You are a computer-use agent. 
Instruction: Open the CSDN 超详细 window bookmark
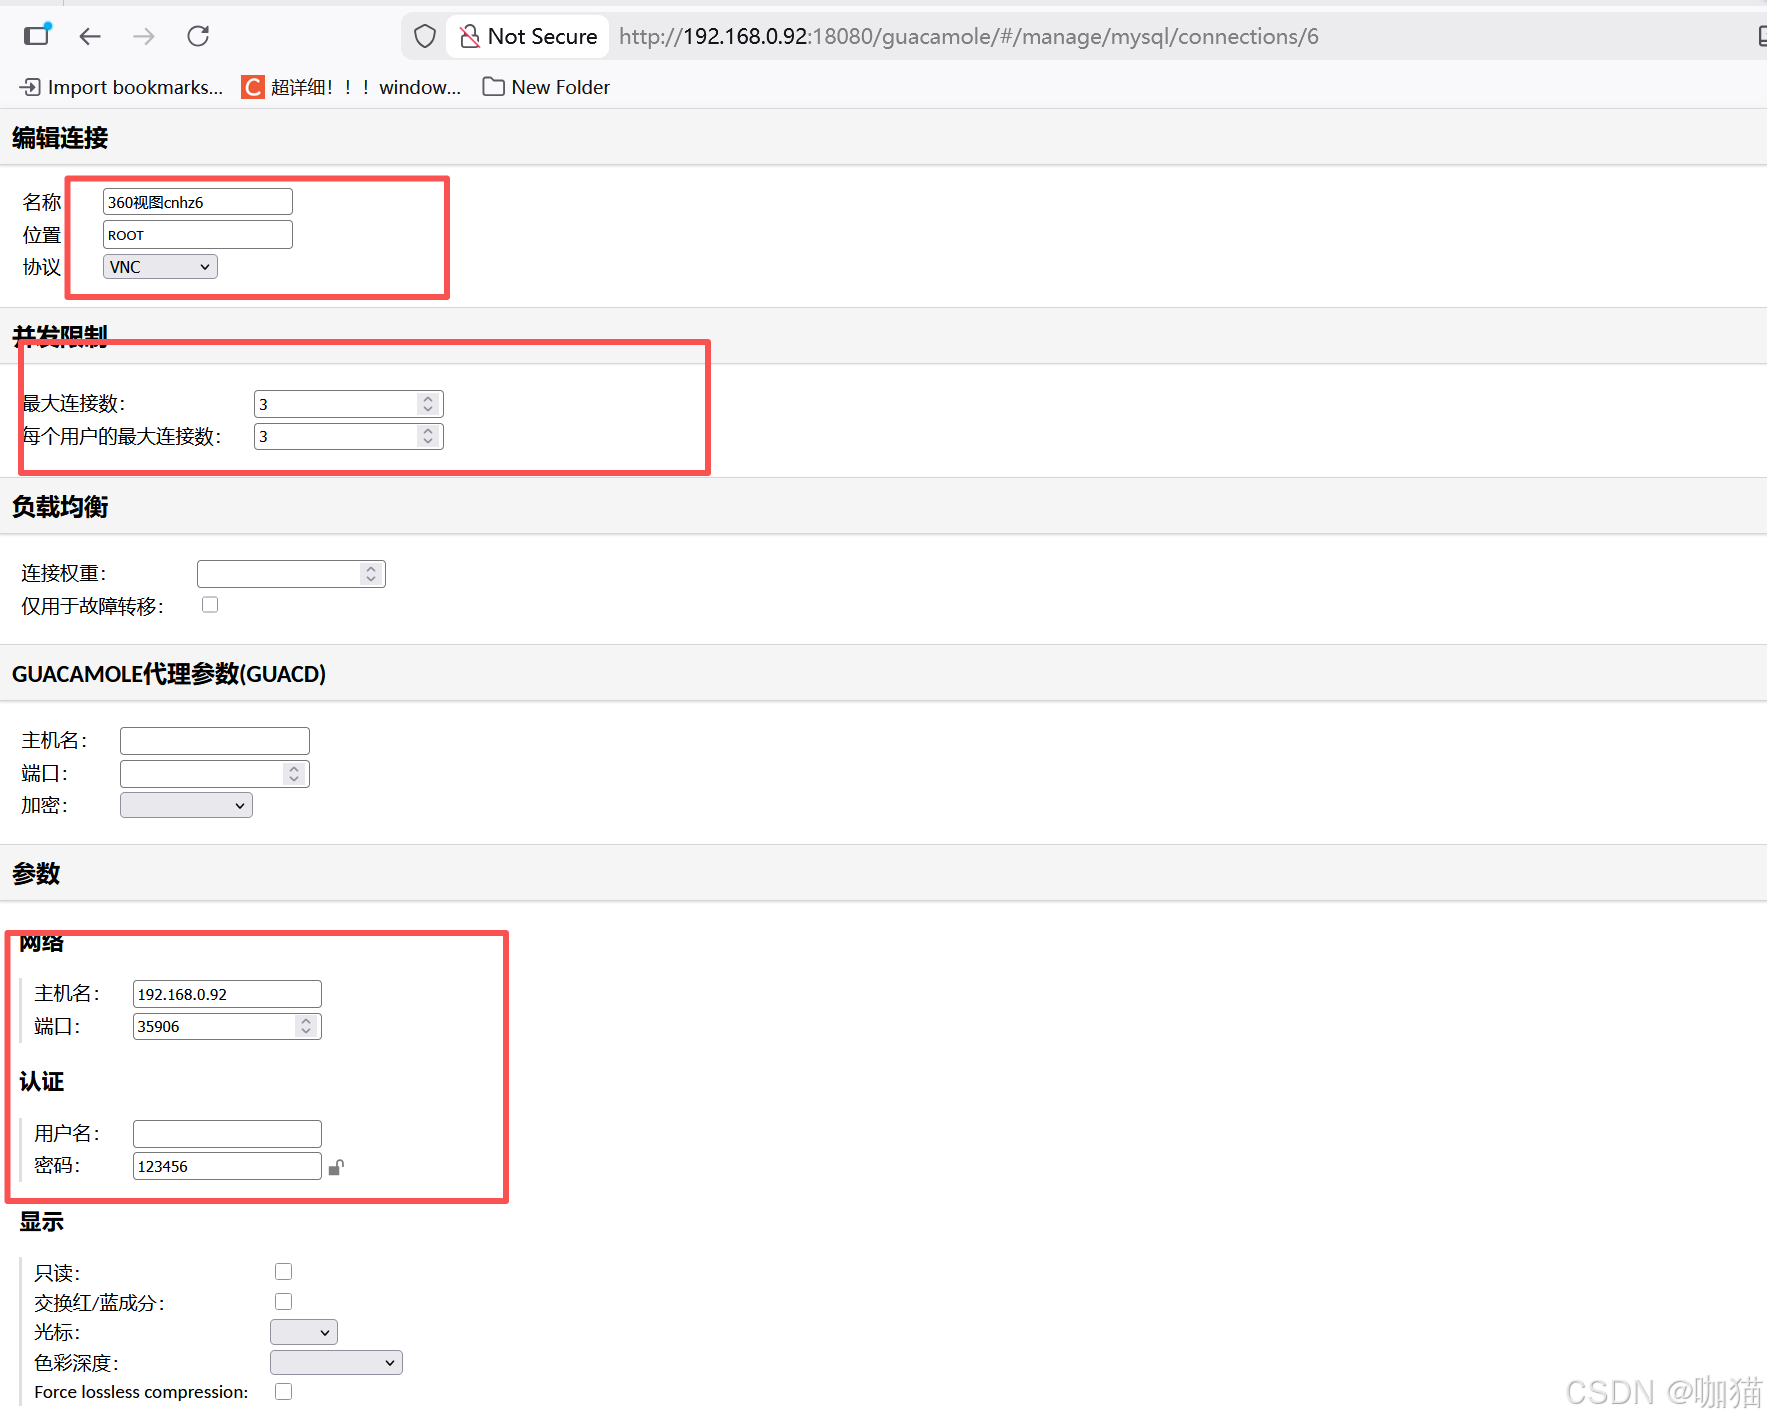[x=351, y=87]
